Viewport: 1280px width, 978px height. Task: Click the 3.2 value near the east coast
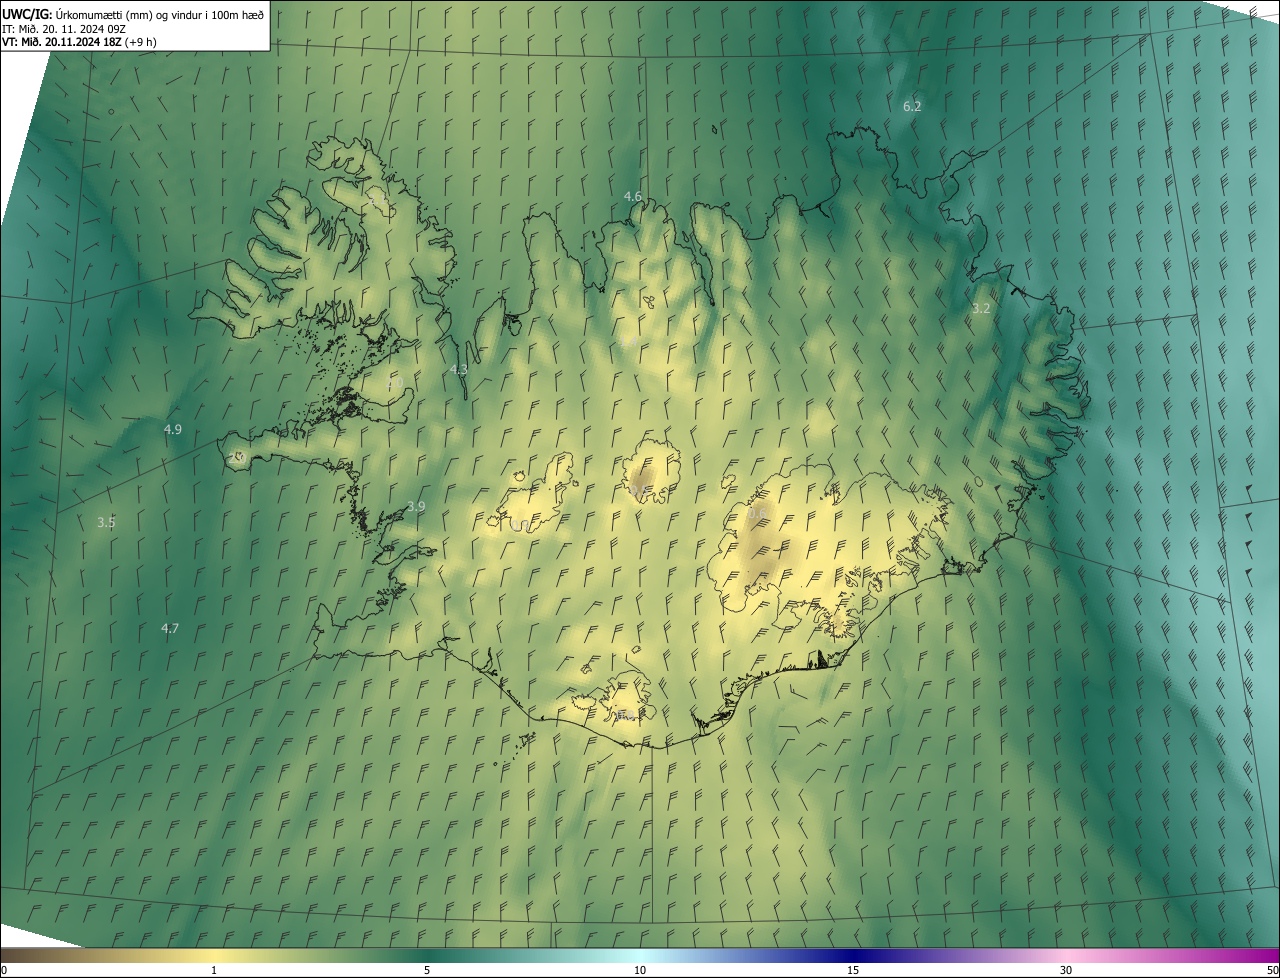point(981,308)
